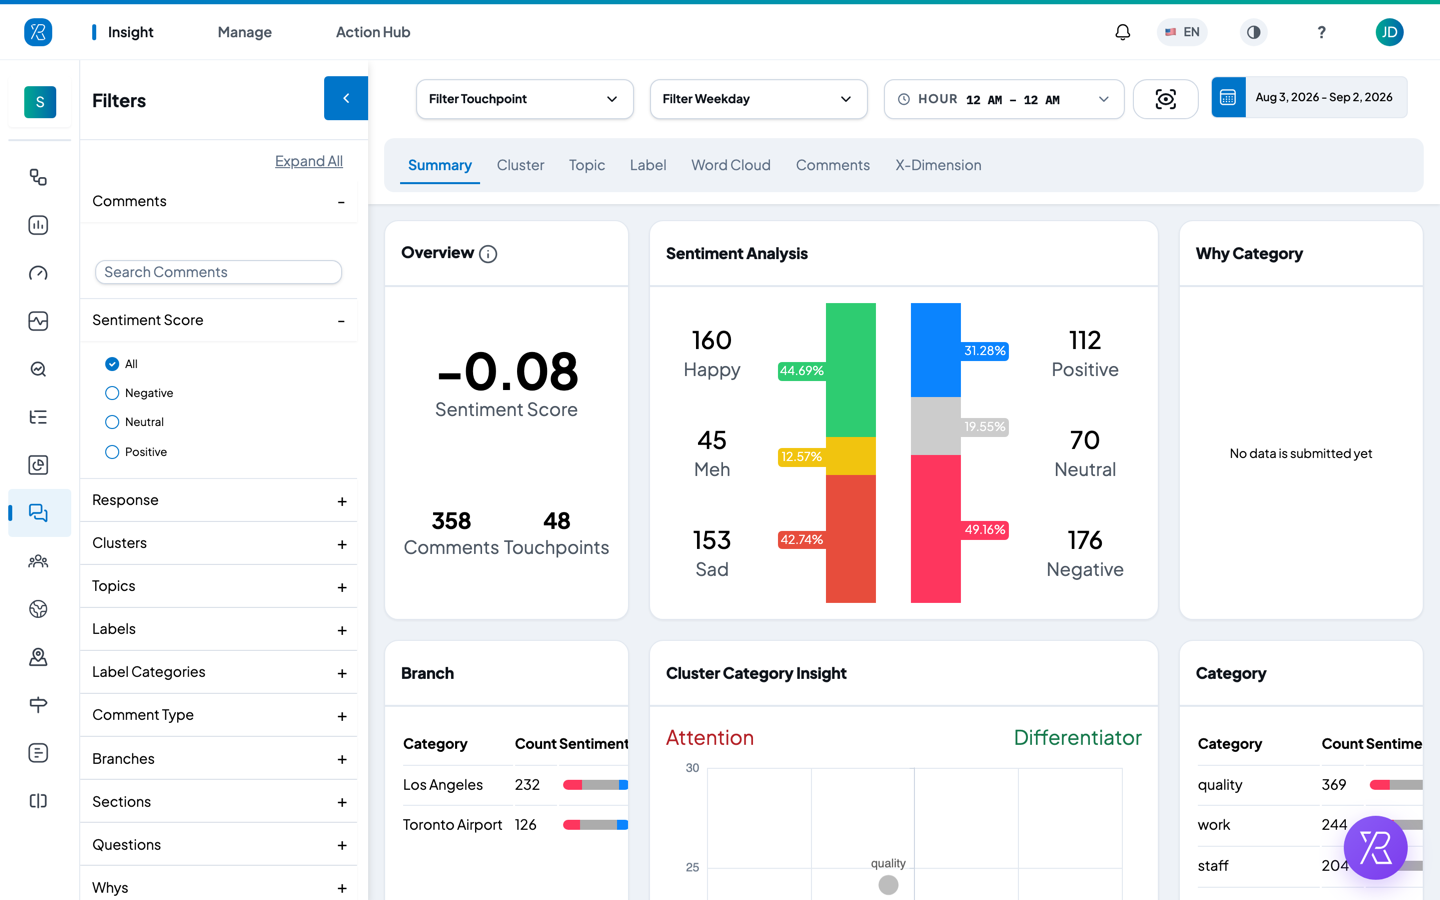Expand the Clusters filter section

218,543
